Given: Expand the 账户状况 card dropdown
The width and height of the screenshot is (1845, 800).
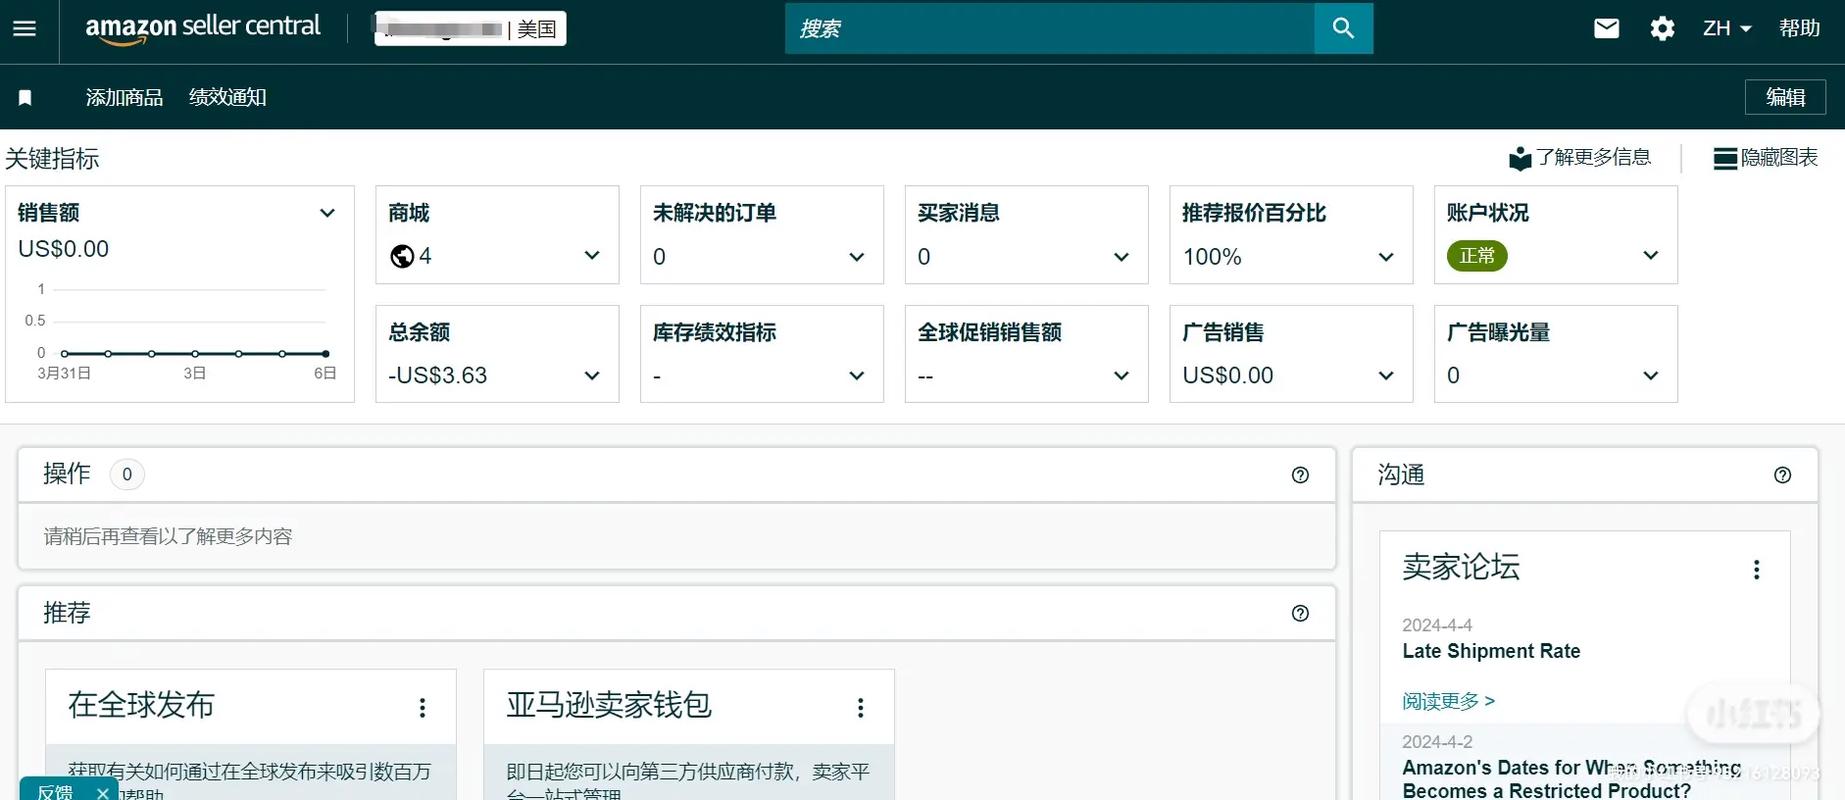Looking at the screenshot, I should pos(1651,256).
